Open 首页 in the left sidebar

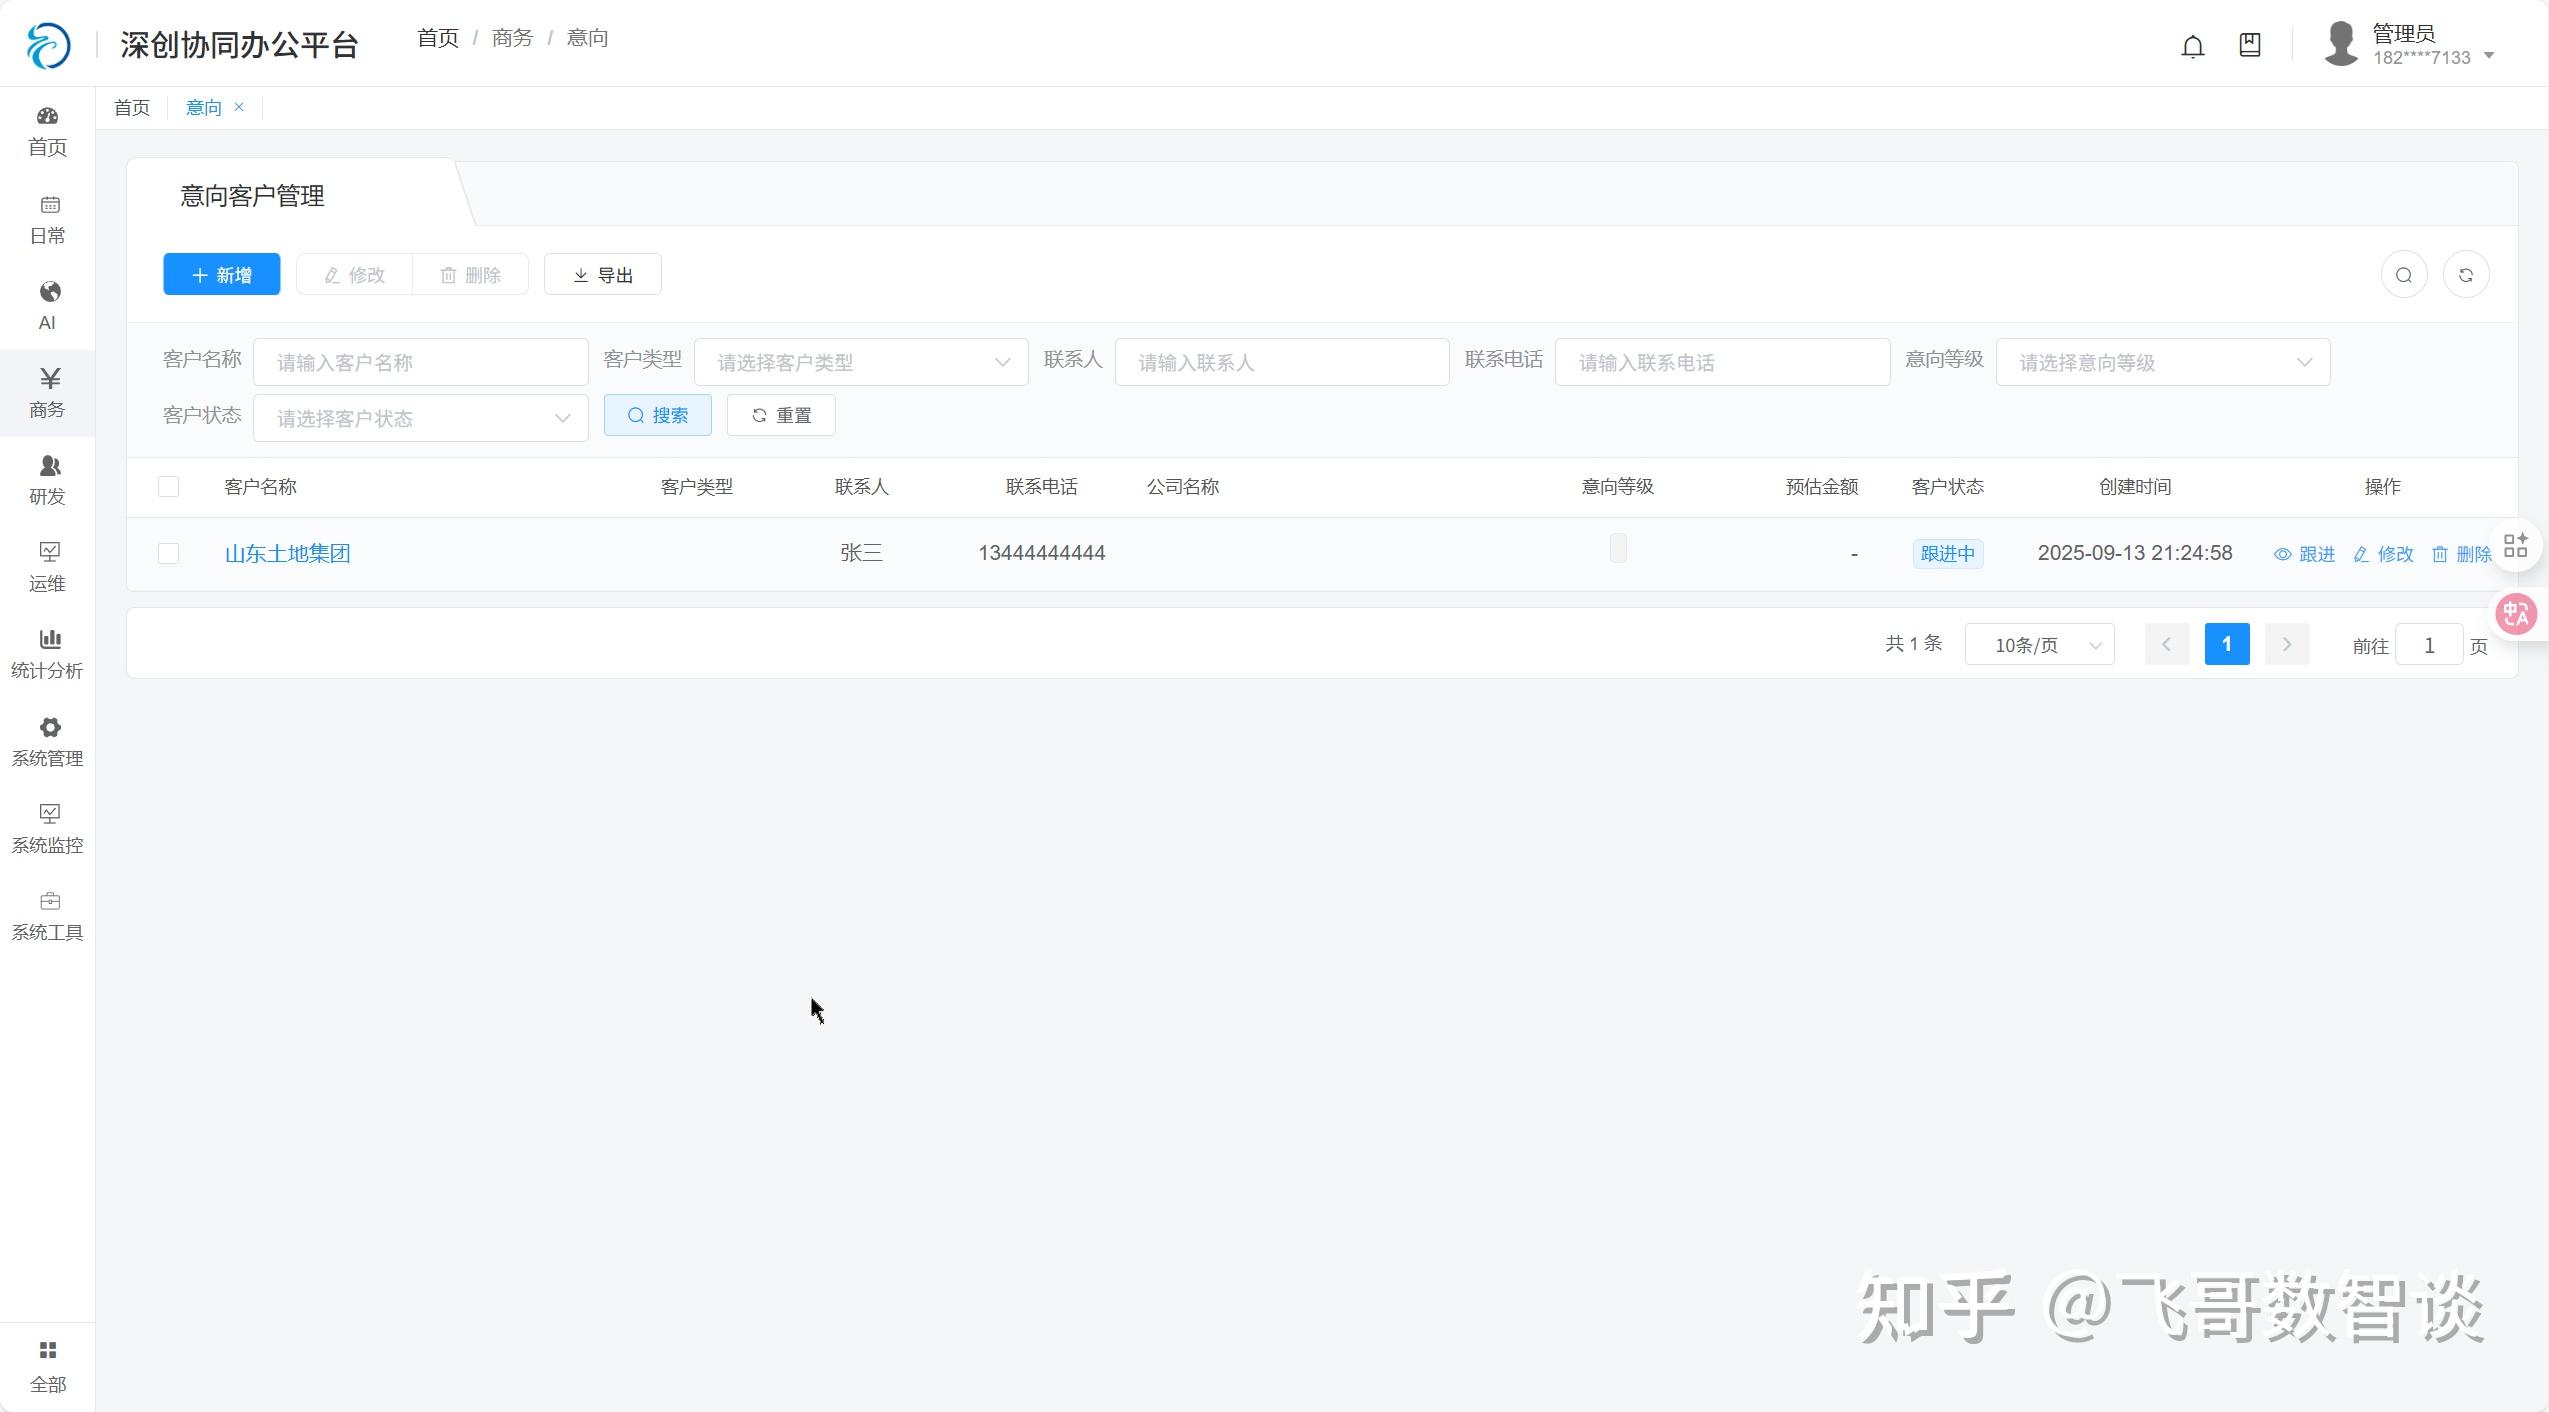pyautogui.click(x=47, y=132)
